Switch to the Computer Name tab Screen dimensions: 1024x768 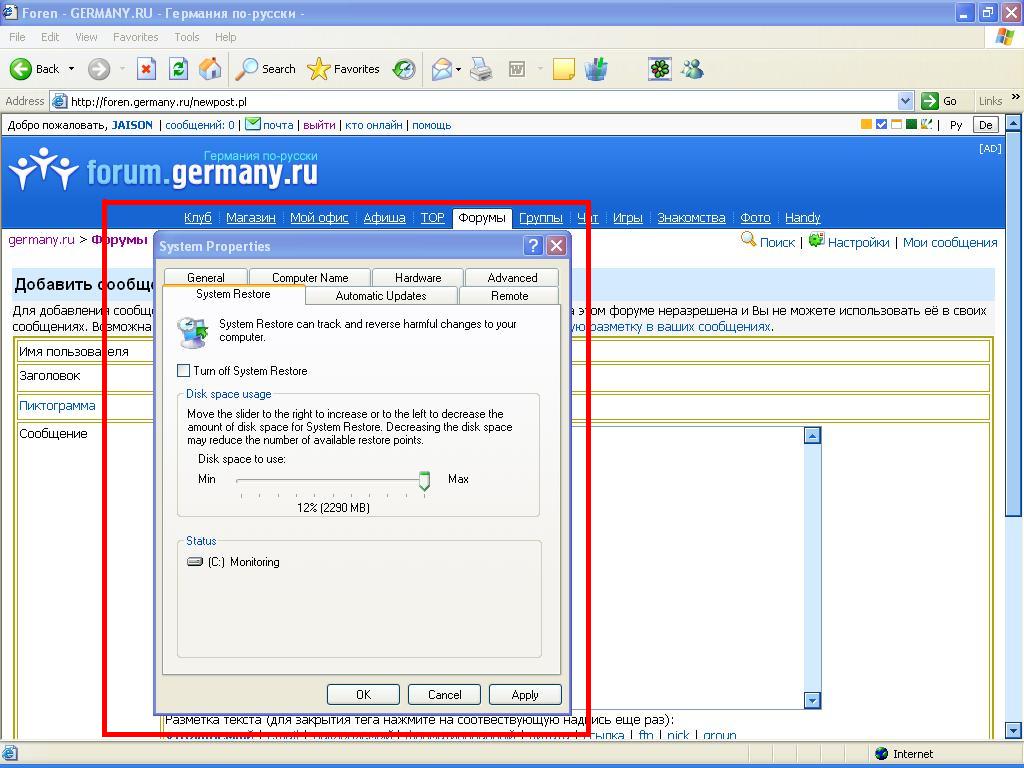click(x=310, y=277)
